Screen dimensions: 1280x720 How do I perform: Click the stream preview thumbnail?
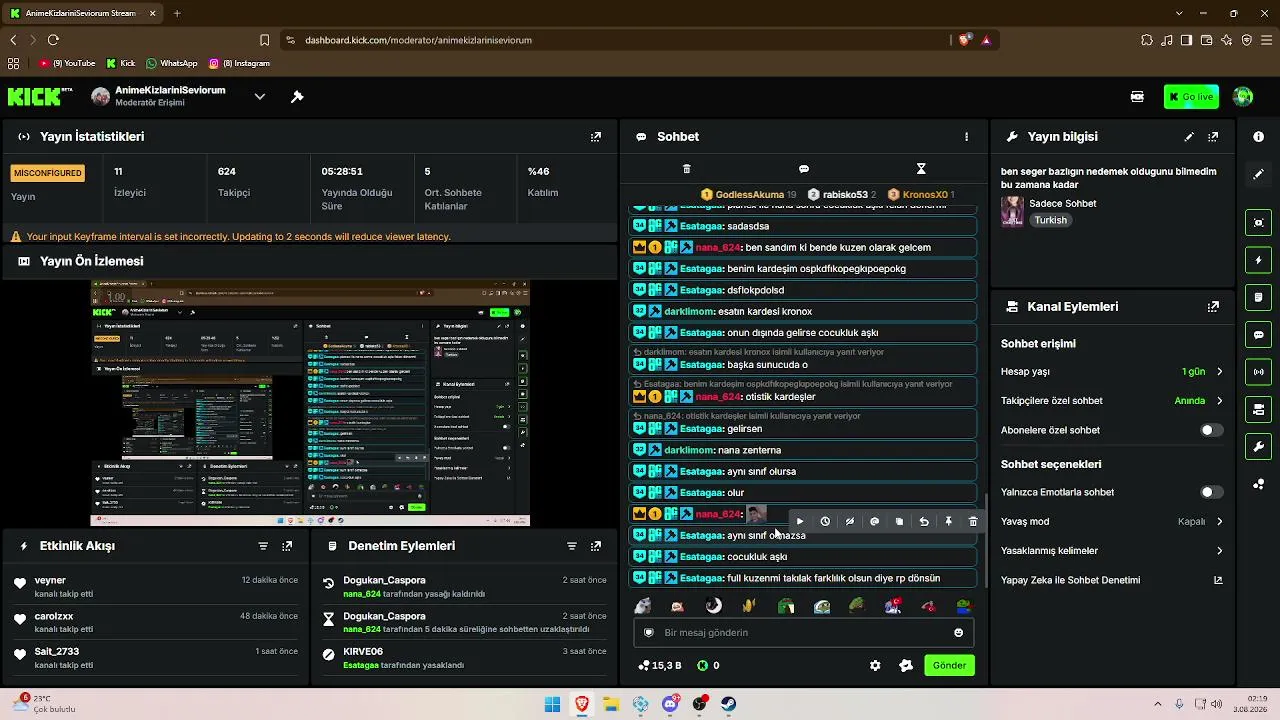tap(310, 403)
